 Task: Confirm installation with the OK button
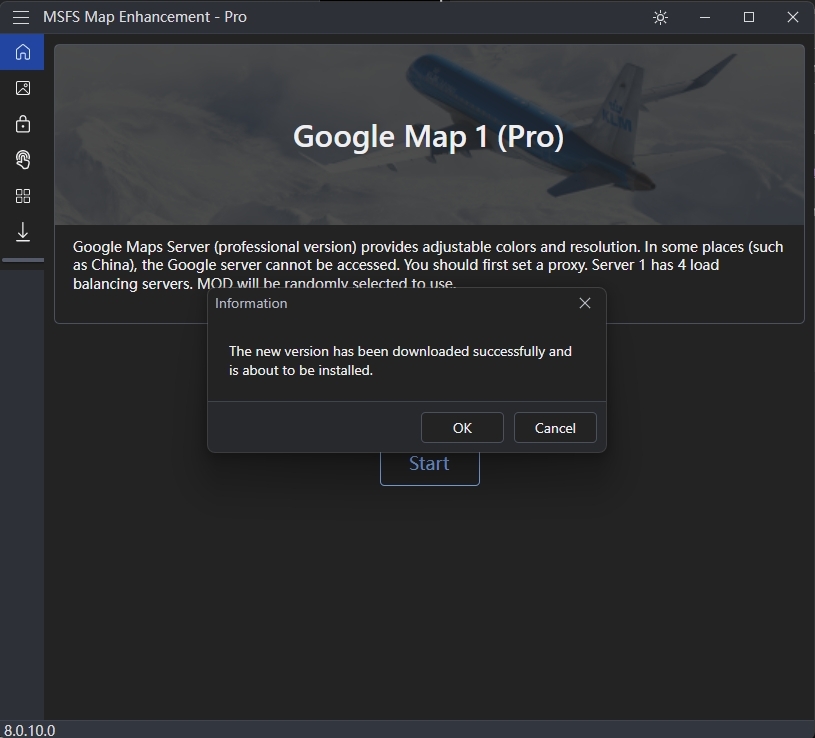pyautogui.click(x=462, y=428)
